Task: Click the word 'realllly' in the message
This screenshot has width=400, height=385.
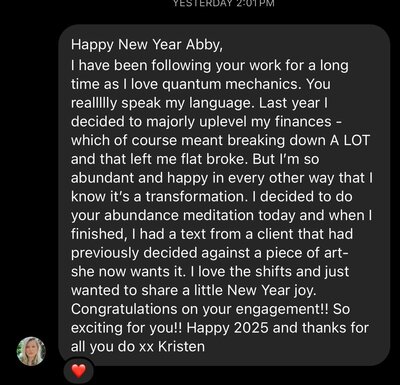Action: 94,103
